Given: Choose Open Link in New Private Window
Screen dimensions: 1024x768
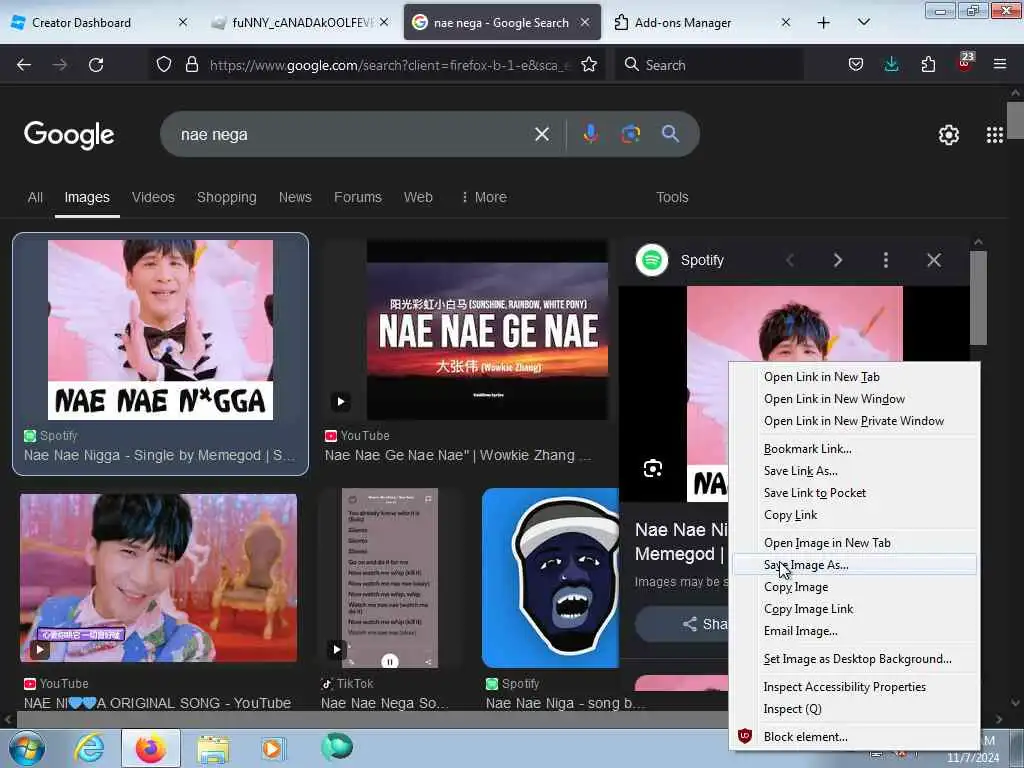Looking at the screenshot, I should tap(854, 421).
